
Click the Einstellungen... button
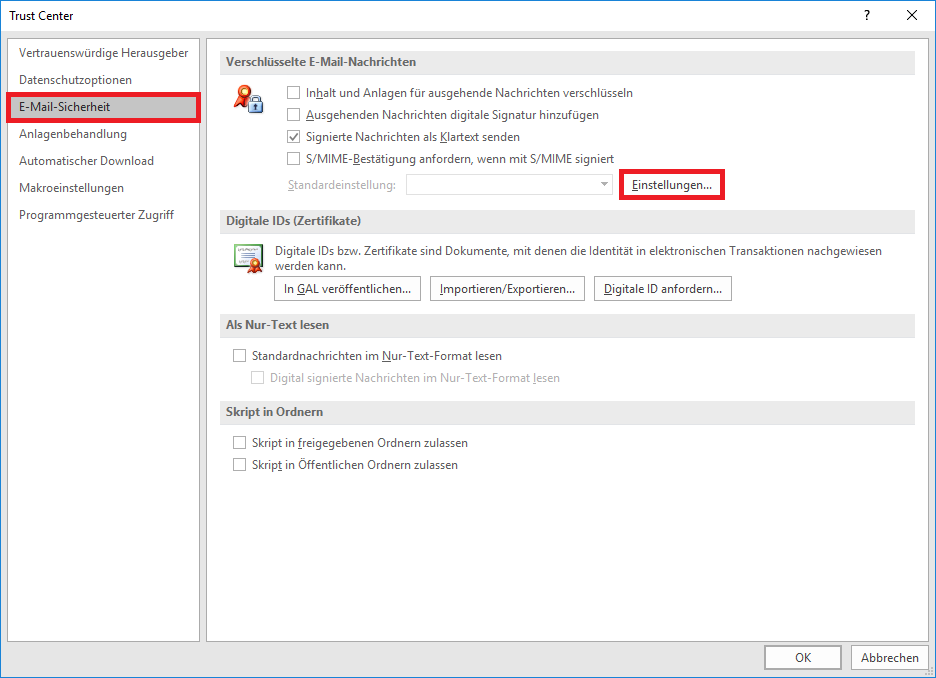pyautogui.click(x=671, y=186)
